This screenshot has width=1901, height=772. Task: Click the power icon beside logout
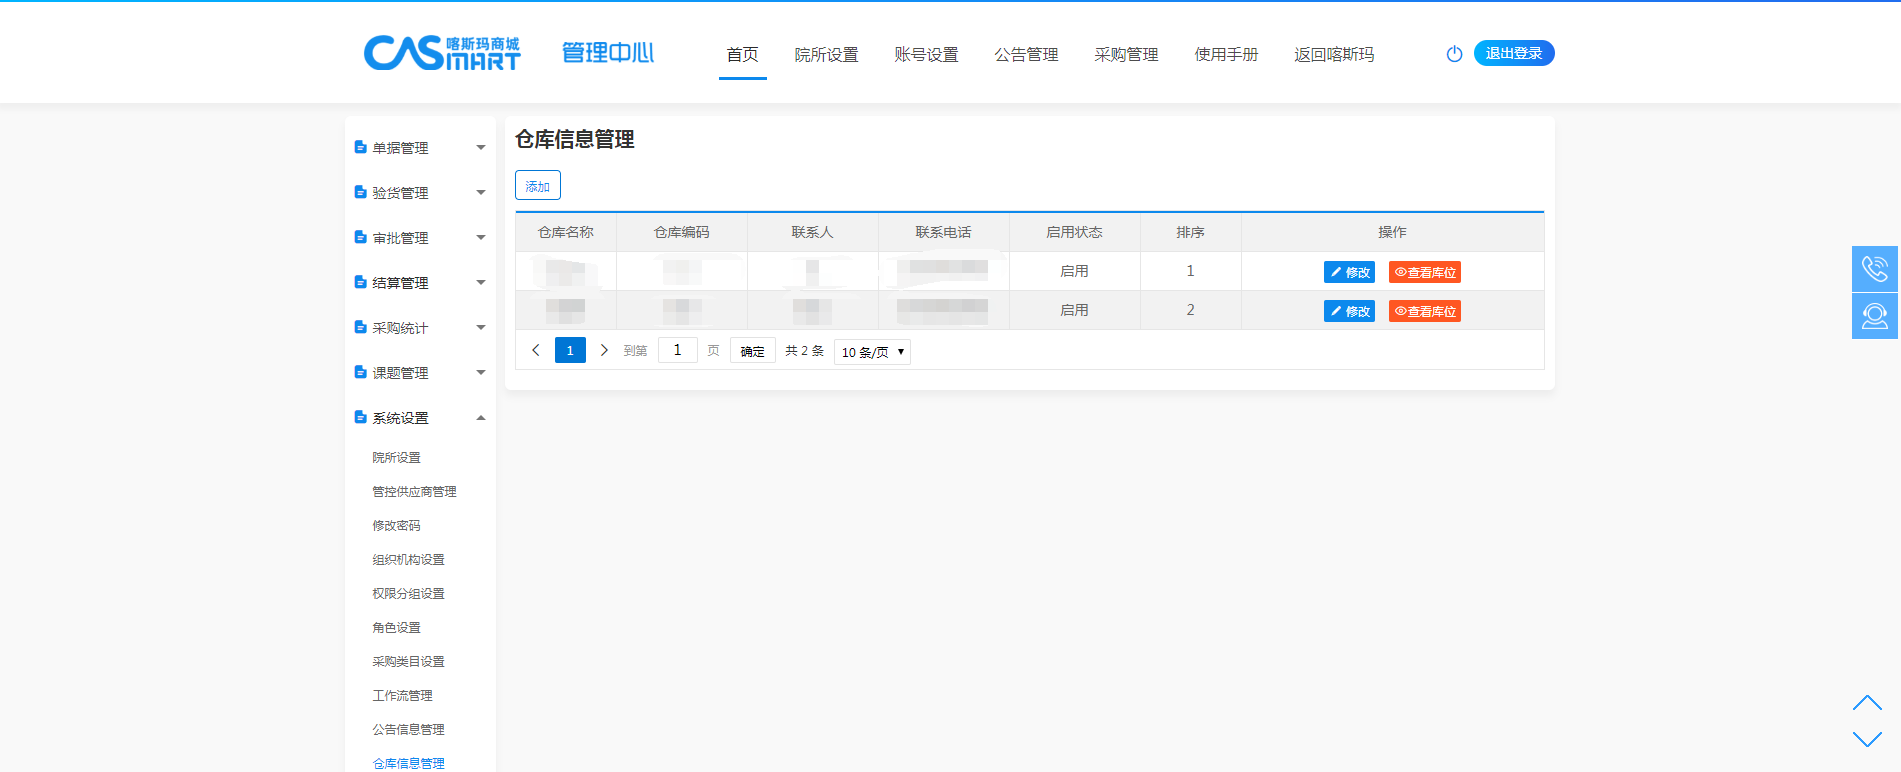click(x=1454, y=54)
